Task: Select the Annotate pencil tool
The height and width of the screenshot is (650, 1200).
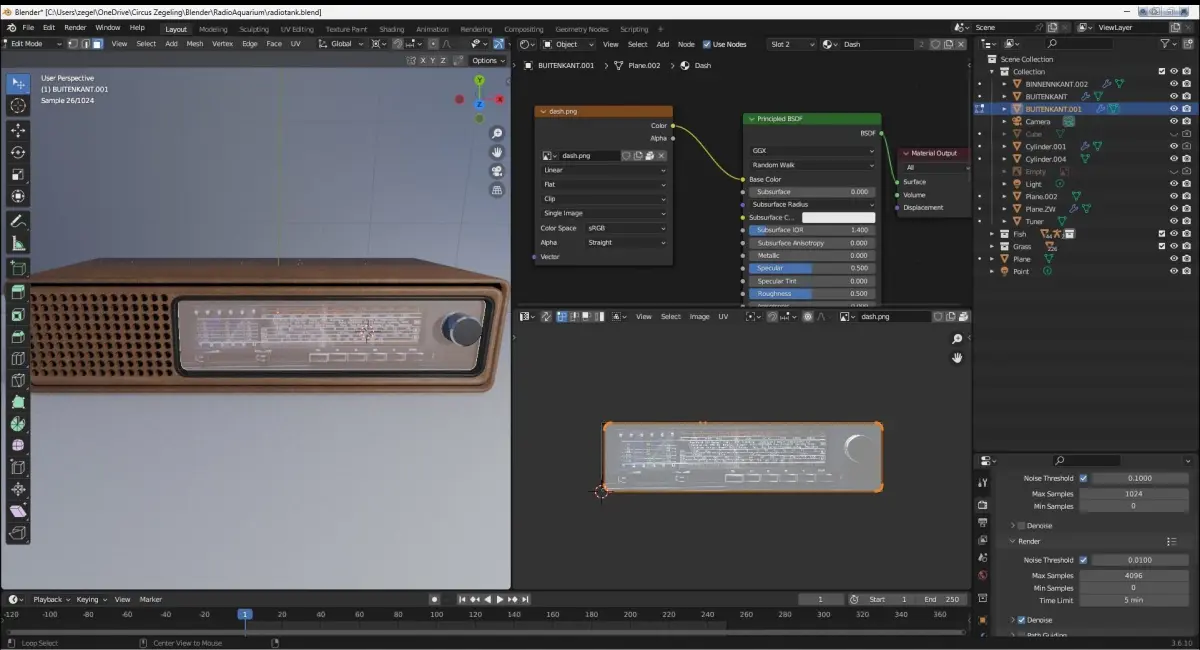Action: pos(18,221)
